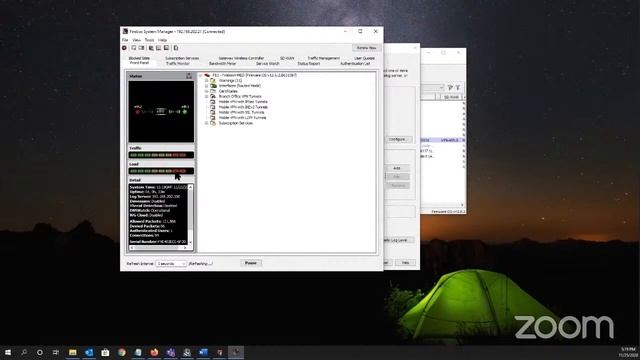Image resolution: width=640 pixels, height=360 pixels.
Task: Open the File menu
Action: click(x=125, y=40)
